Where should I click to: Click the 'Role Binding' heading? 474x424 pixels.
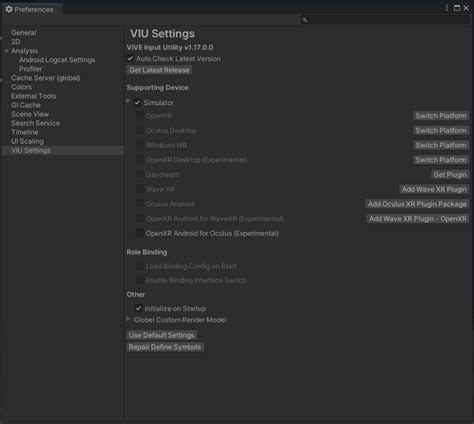point(147,252)
